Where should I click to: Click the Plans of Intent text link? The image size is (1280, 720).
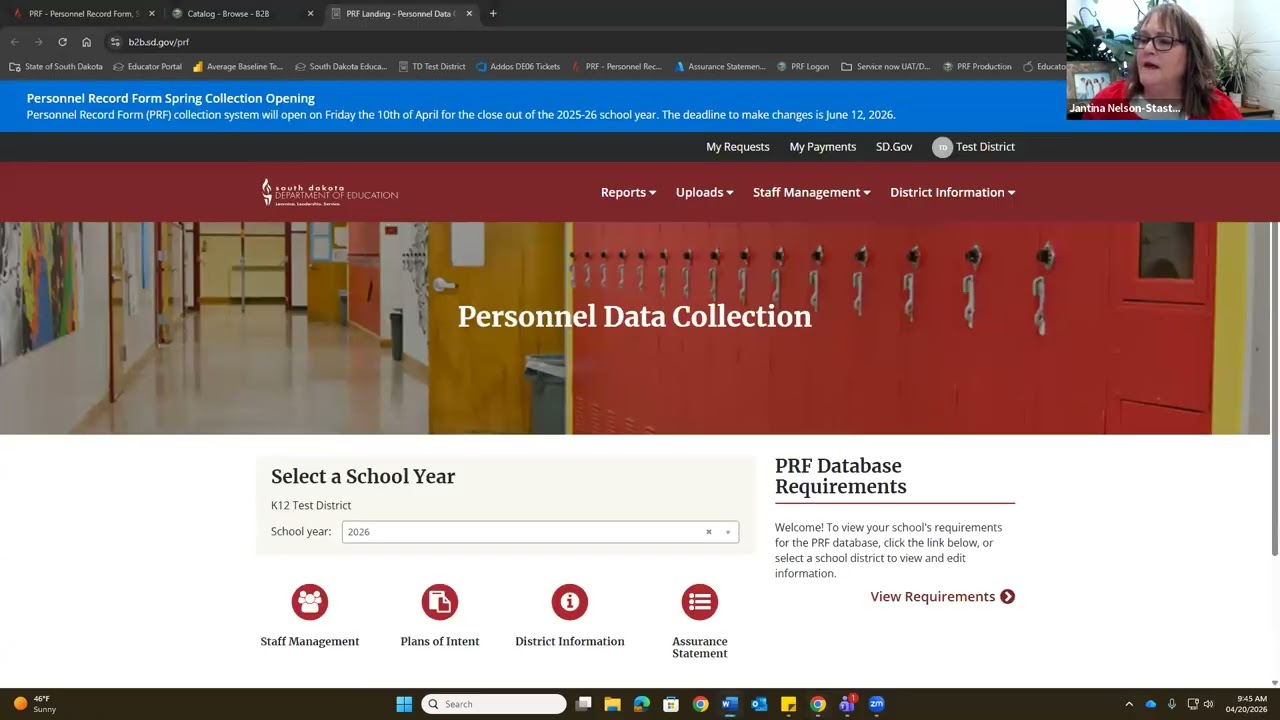[440, 642]
